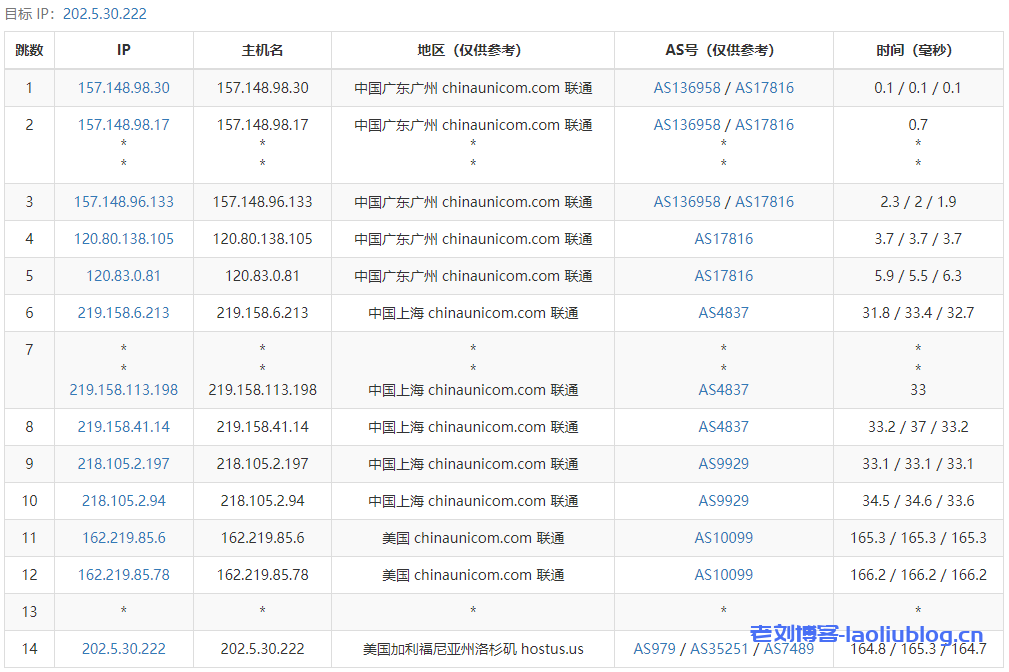Click the AS9929 link on hop 9
Viewport: 1009px width, 672px height.
tap(723, 464)
